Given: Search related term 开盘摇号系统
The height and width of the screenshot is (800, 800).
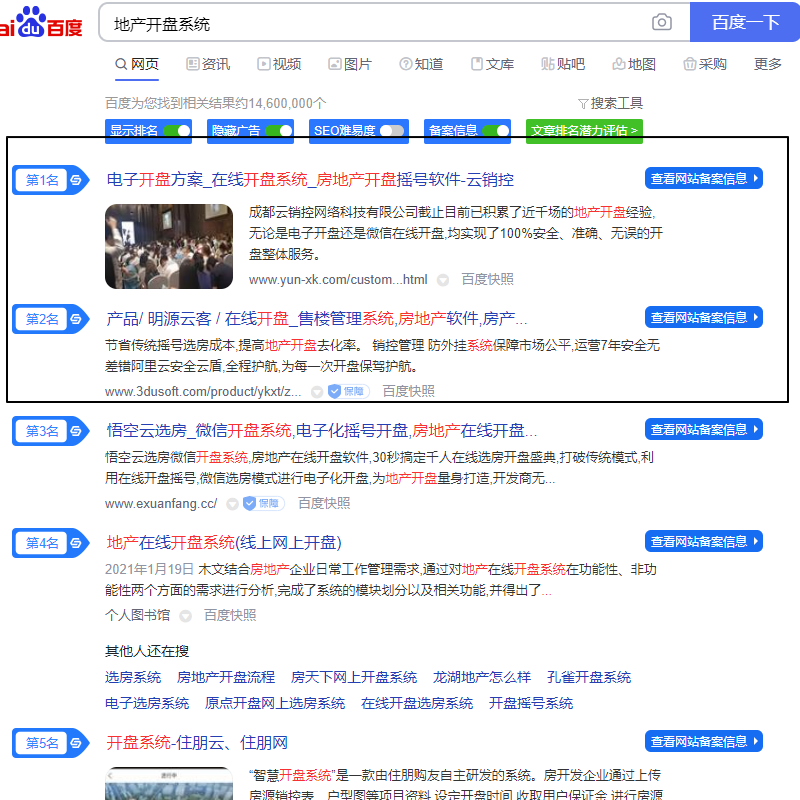Looking at the screenshot, I should (531, 704).
